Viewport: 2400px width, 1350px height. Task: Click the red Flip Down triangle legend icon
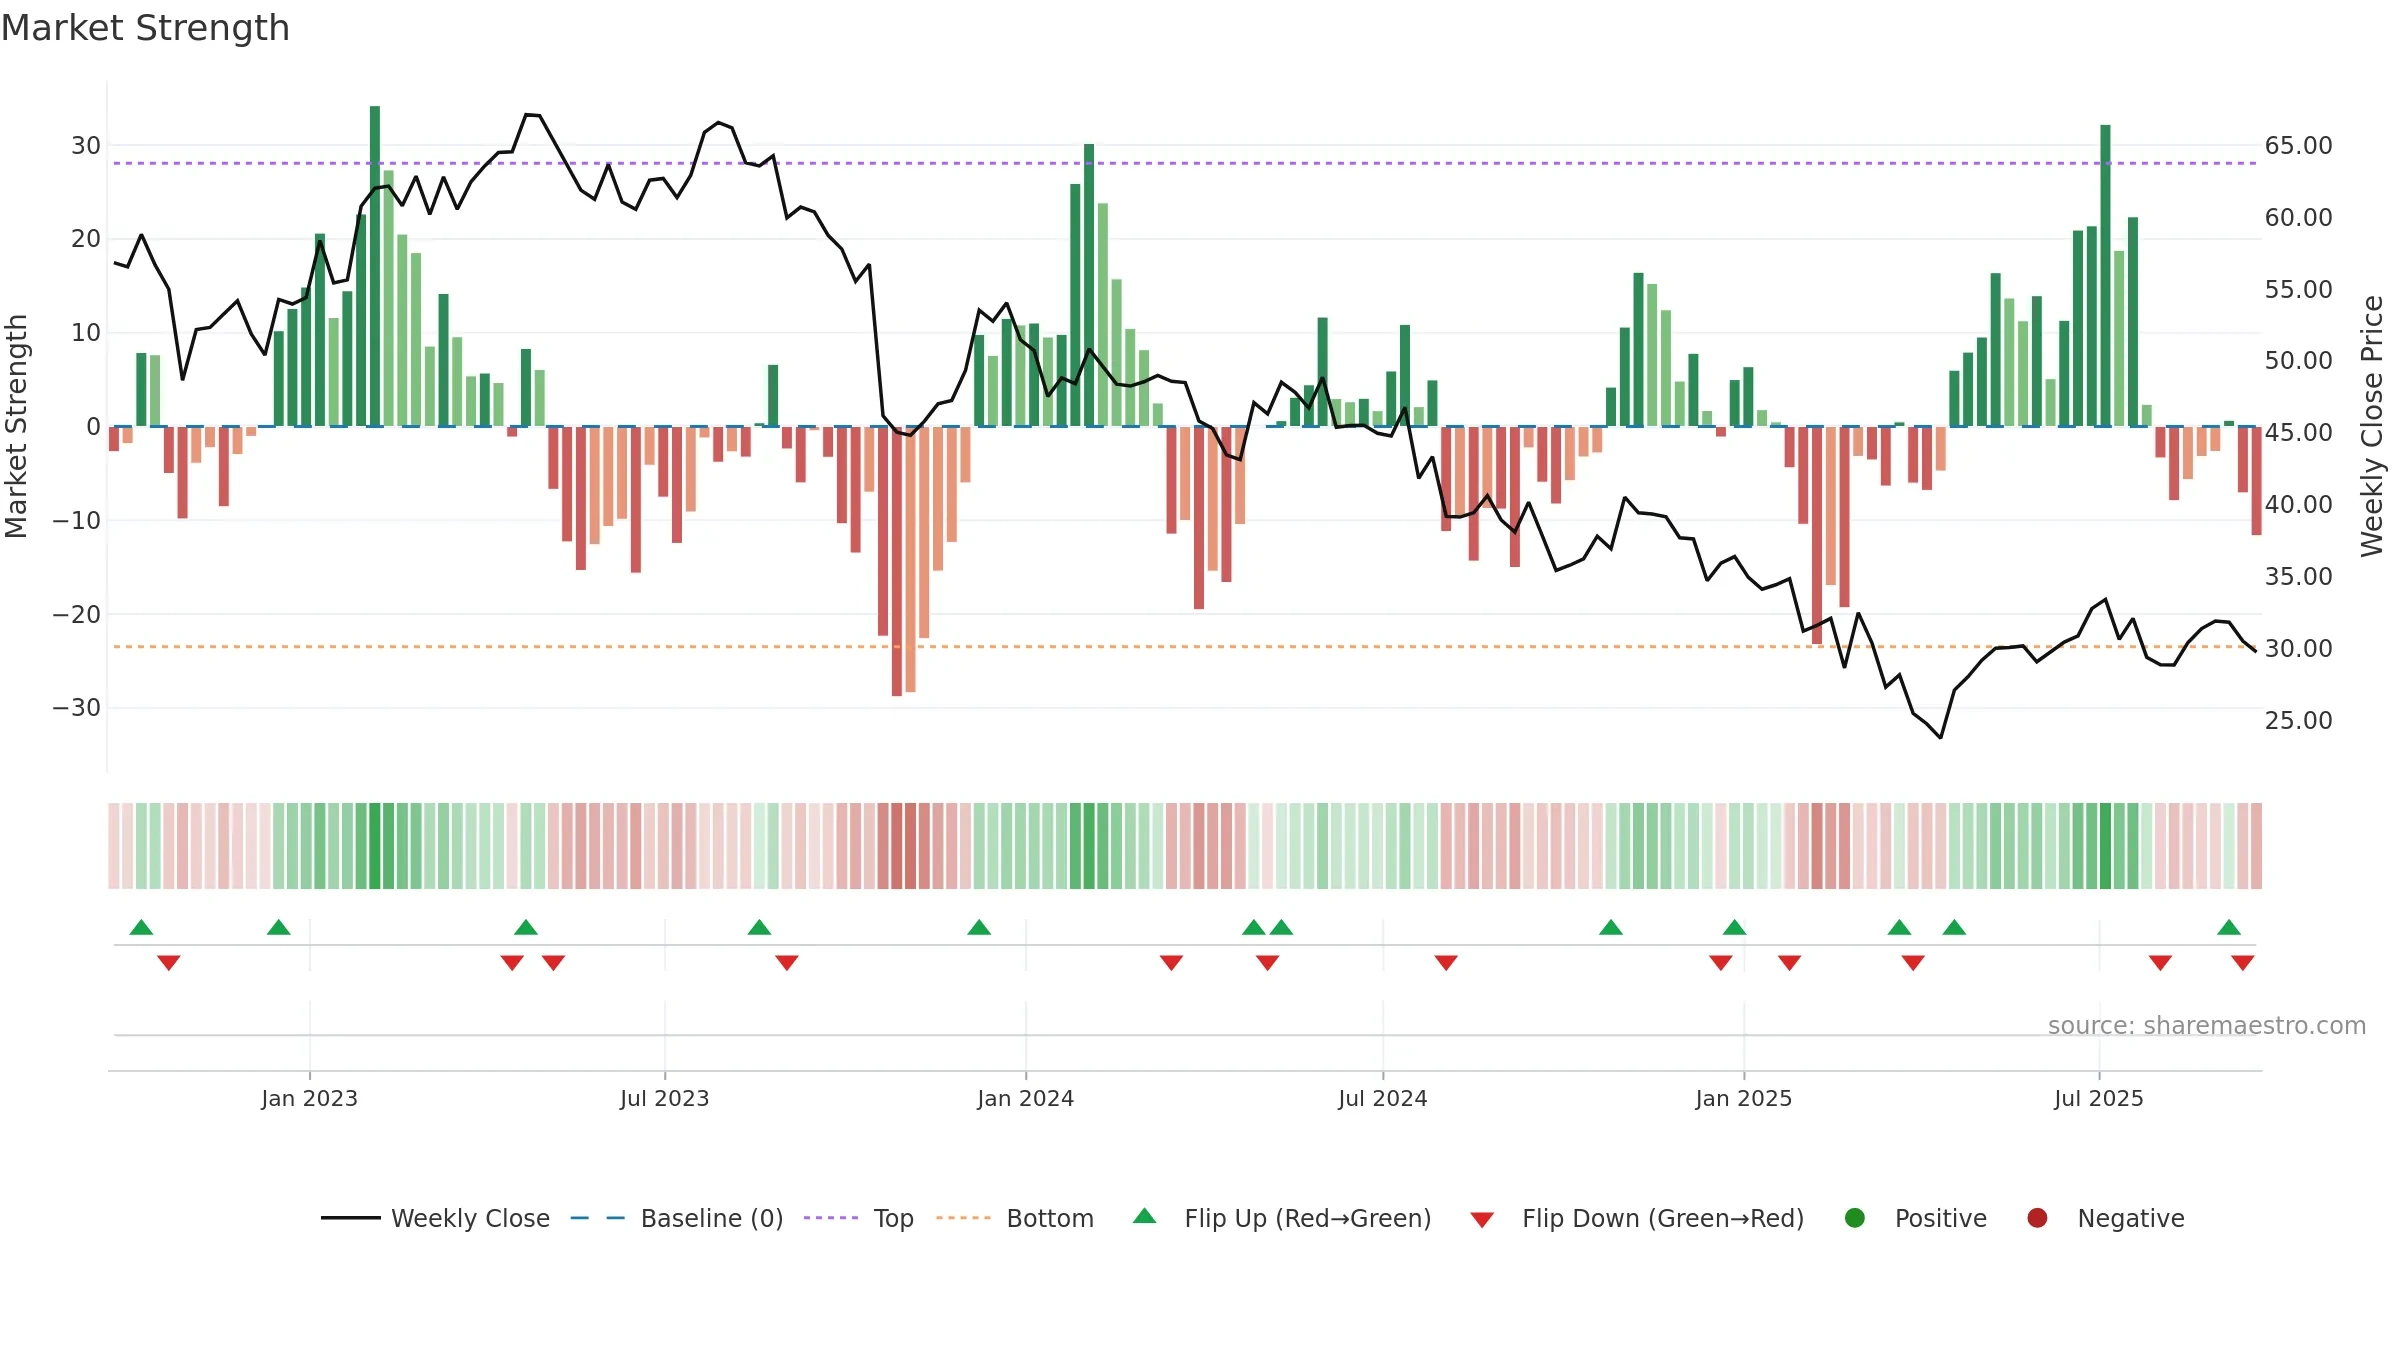coord(1482,1220)
